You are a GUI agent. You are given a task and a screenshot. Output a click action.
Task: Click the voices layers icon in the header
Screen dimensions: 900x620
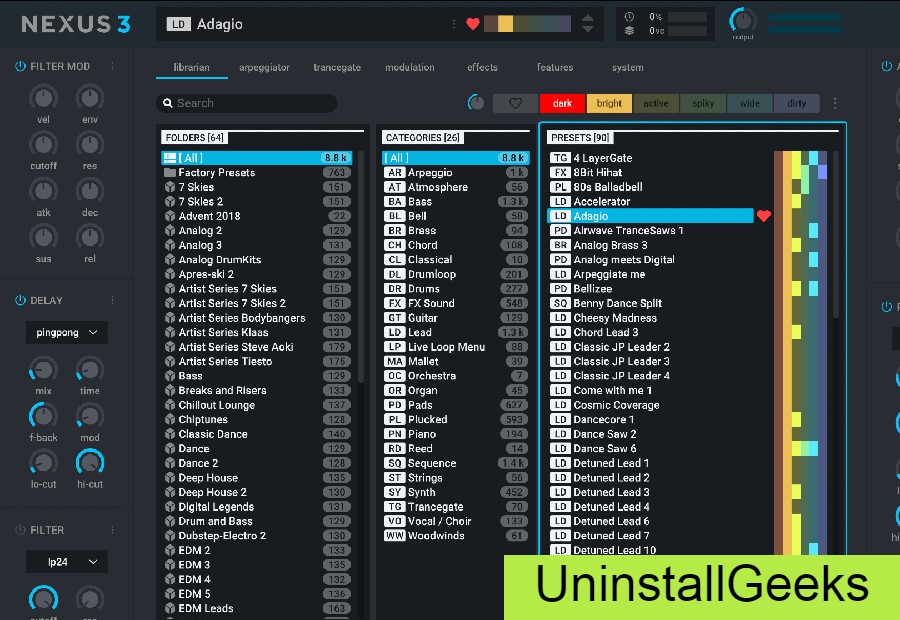(x=629, y=31)
